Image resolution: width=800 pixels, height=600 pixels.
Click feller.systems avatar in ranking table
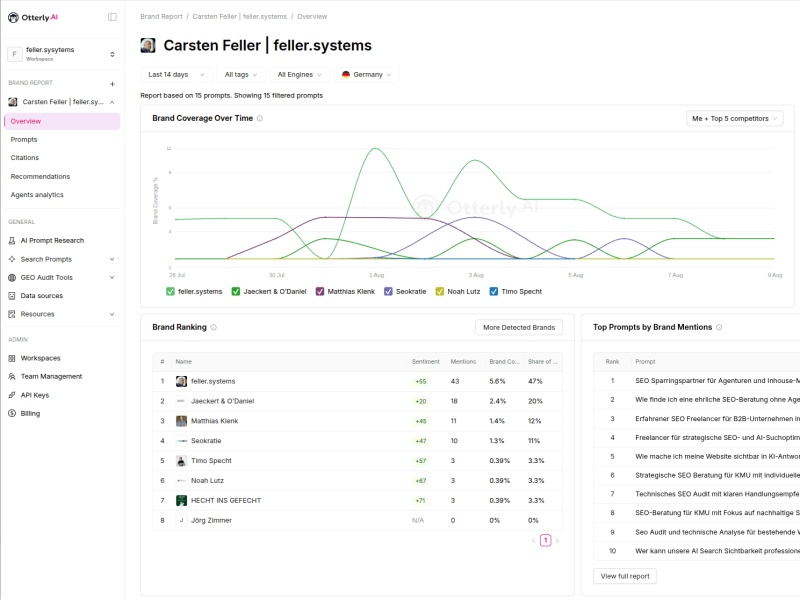[181, 381]
